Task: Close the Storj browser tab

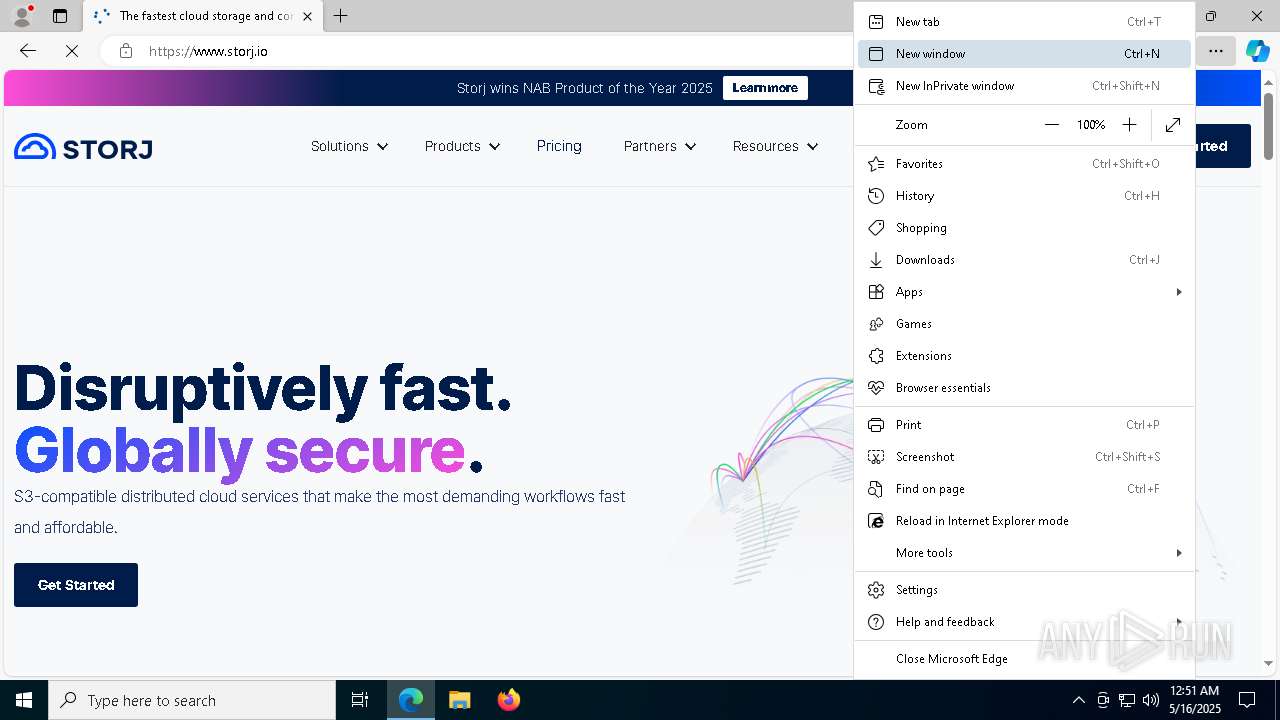Action: (307, 16)
